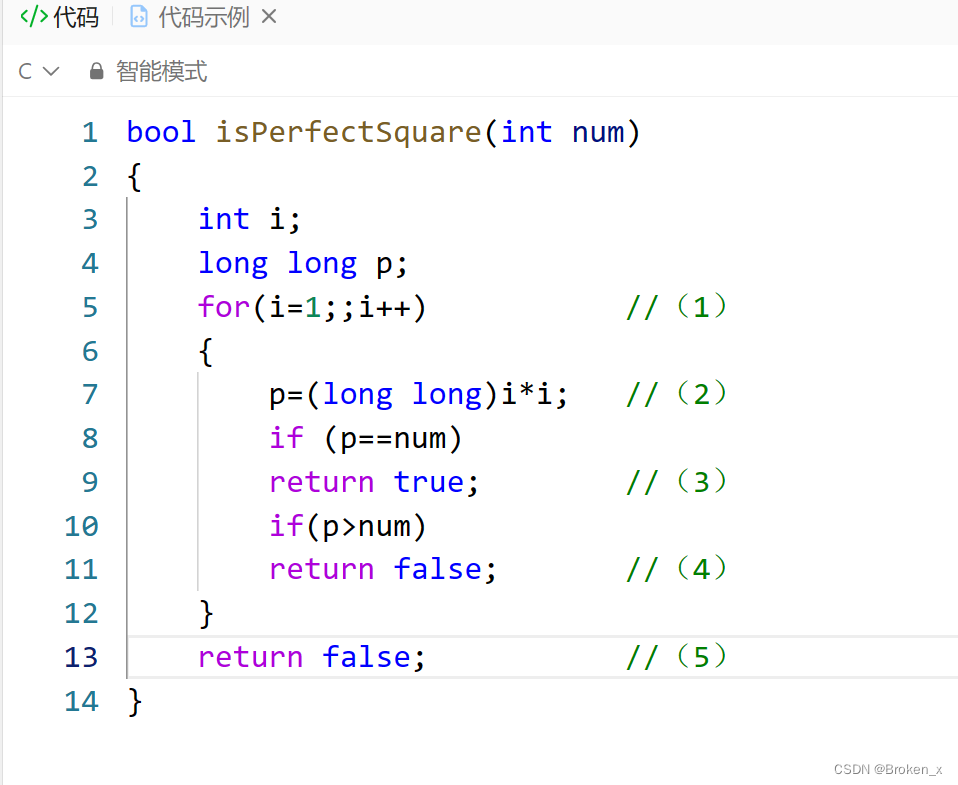Click line number 5 in the gutter
This screenshot has width=958, height=785.
(x=89, y=307)
